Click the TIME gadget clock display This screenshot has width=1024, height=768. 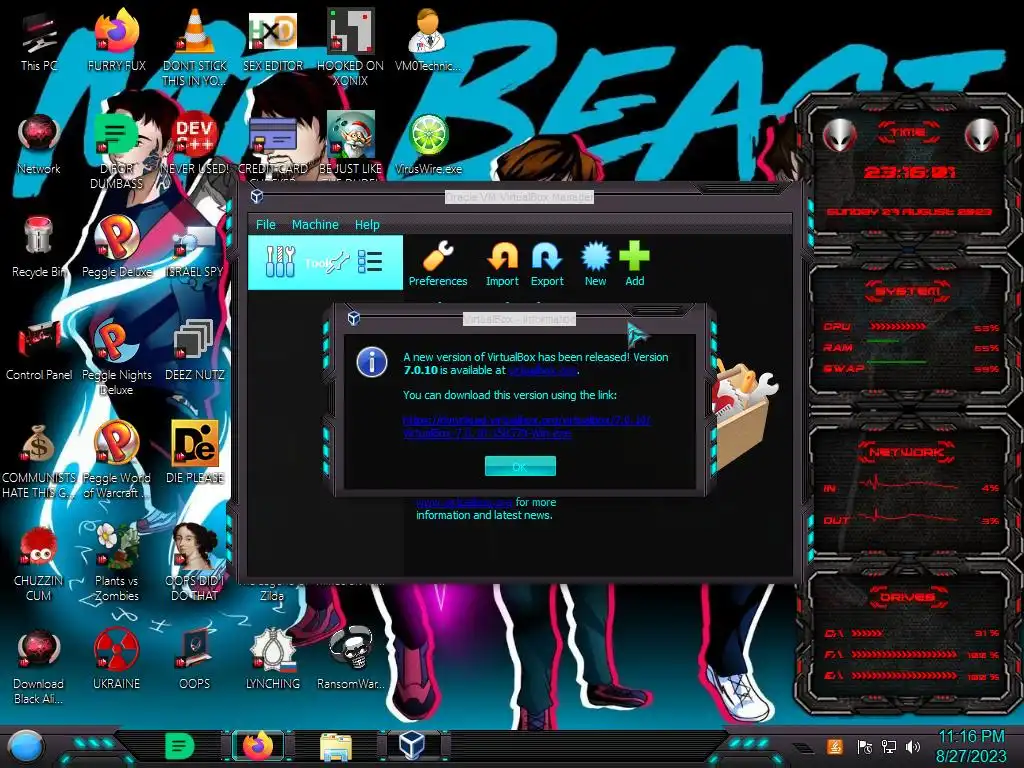tap(909, 172)
